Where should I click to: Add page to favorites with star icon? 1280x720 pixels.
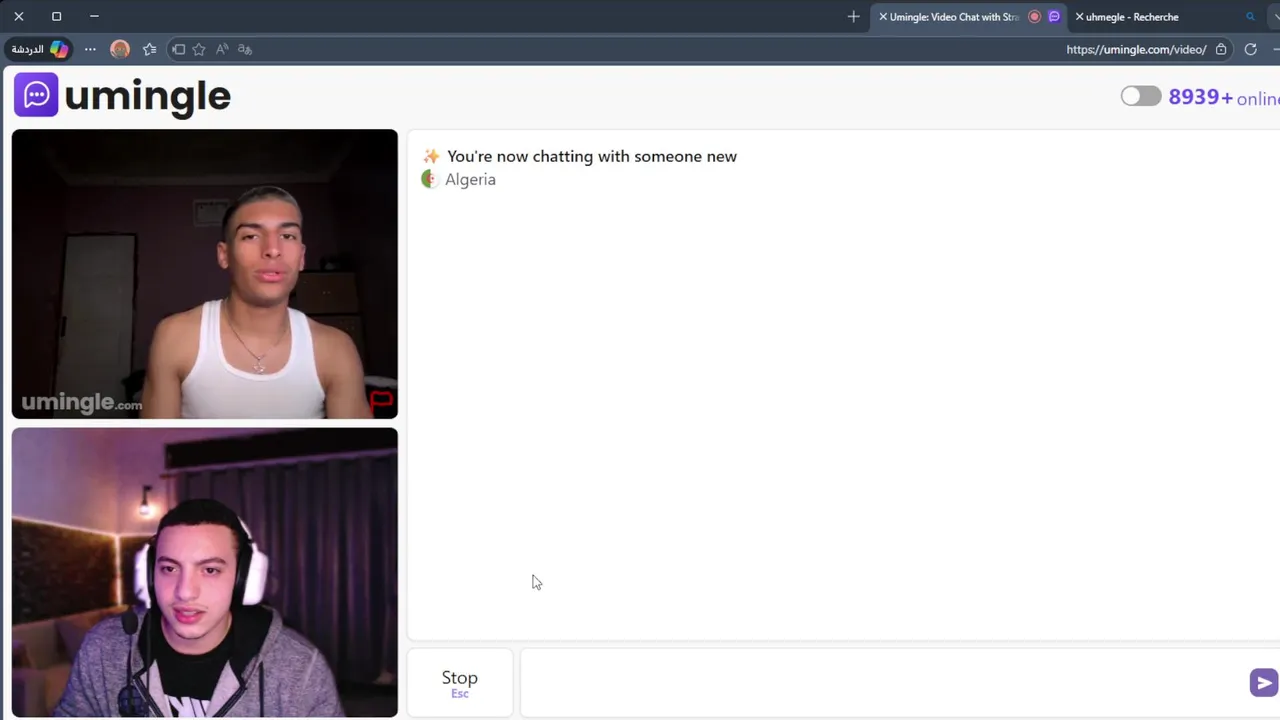coord(199,49)
